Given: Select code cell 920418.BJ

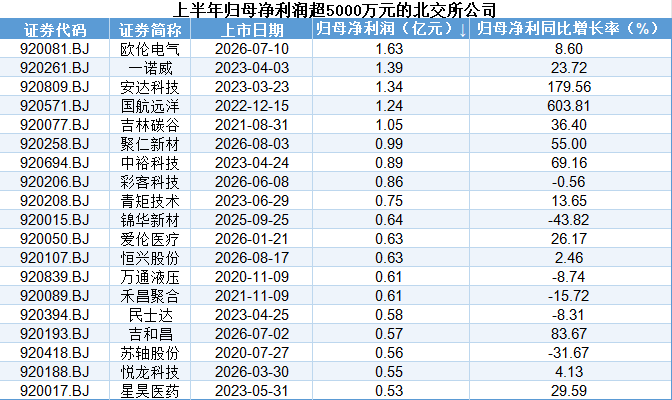Looking at the screenshot, I should [55, 352].
